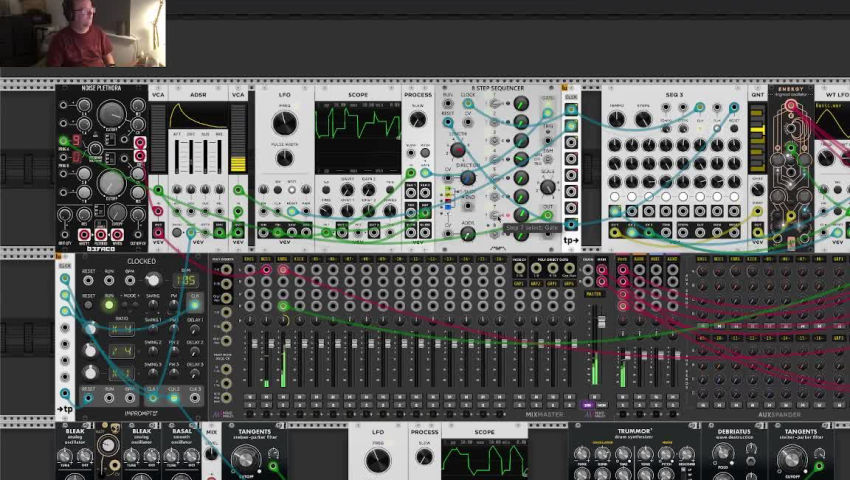Toggle the SEQ 3 first step LED button

(x=614, y=196)
